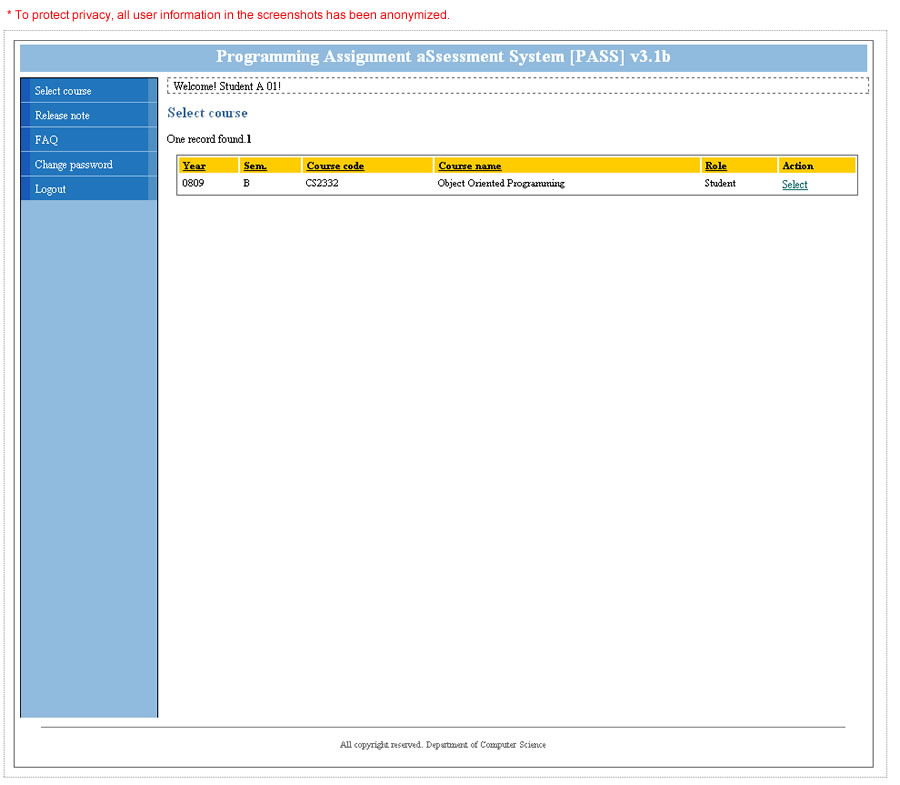
Task: Sort by the Course code header
Action: tap(335, 166)
